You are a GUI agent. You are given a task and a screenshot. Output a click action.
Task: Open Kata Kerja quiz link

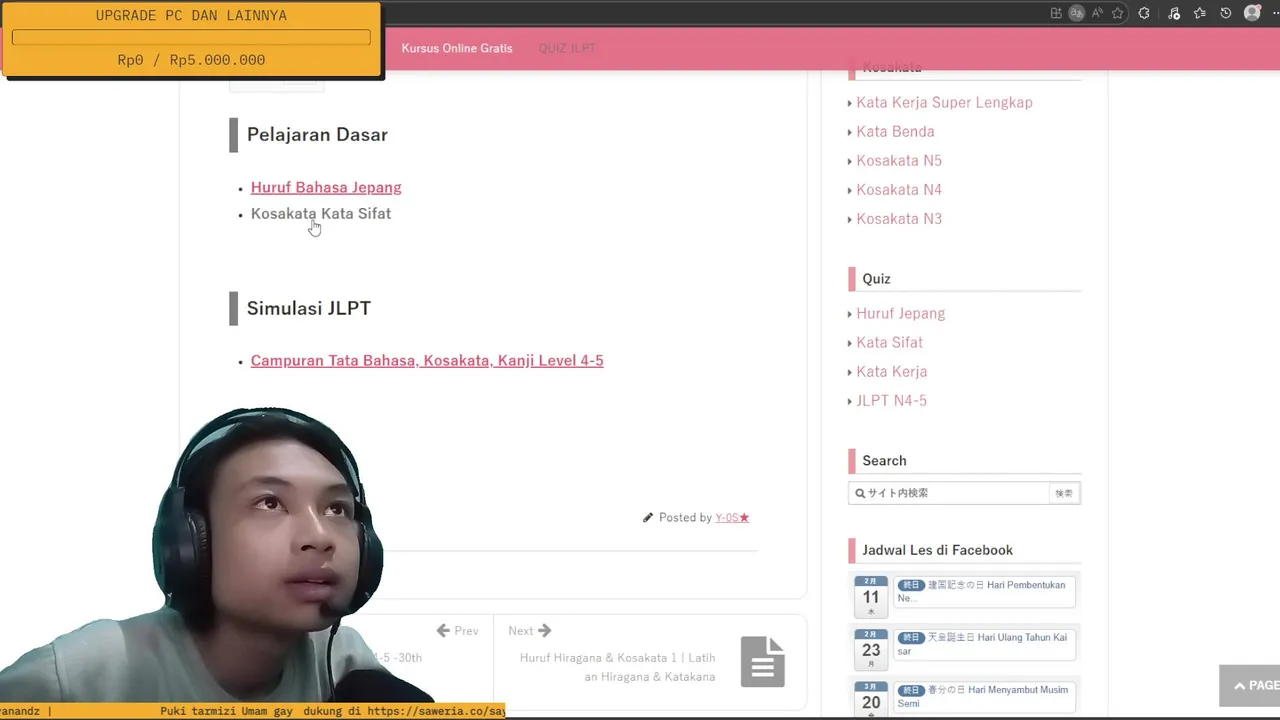pyautogui.click(x=891, y=371)
